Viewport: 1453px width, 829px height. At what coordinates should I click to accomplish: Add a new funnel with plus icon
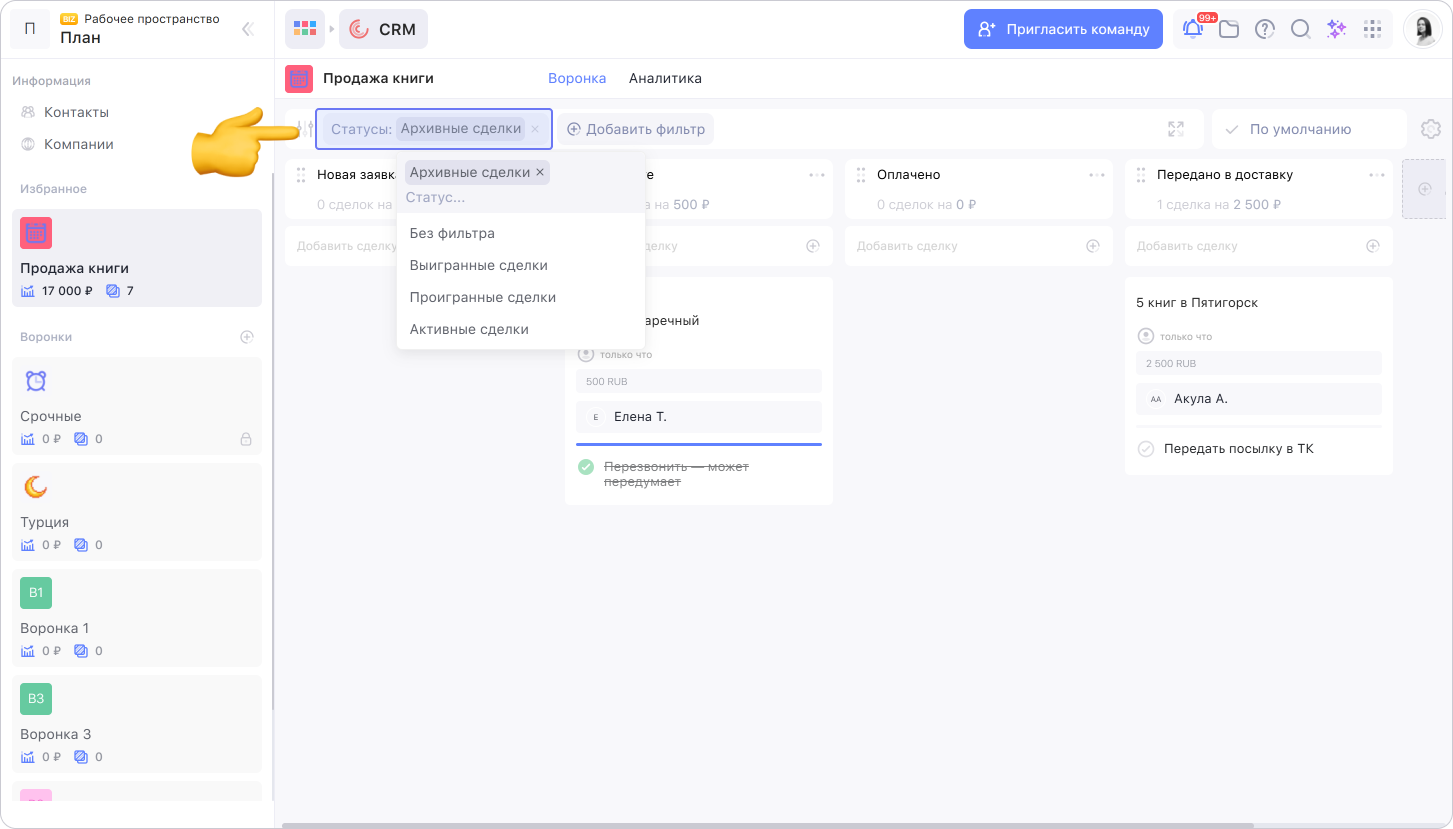pos(247,337)
